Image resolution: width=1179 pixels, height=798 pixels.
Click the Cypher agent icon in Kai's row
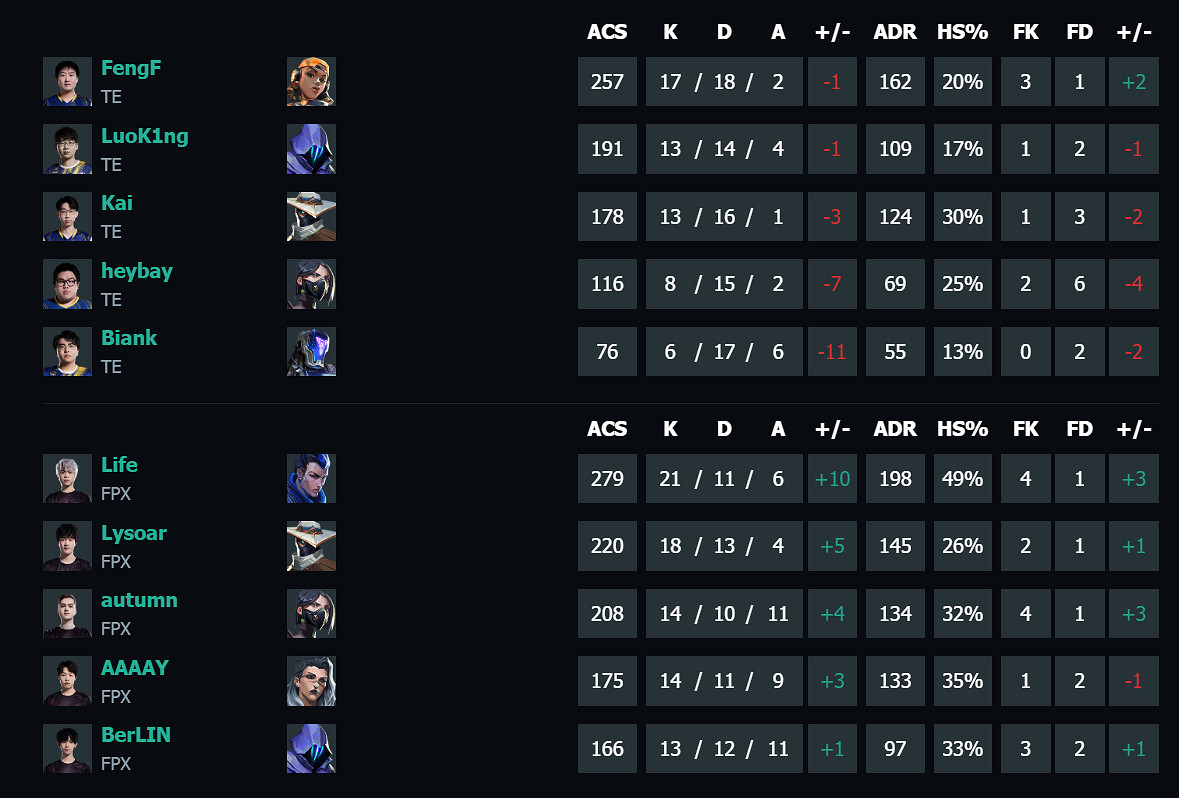[x=311, y=217]
